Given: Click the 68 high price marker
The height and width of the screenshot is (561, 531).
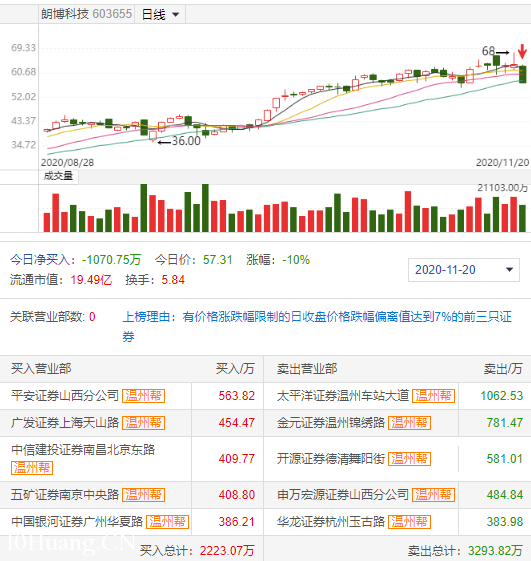Looking at the screenshot, I should pyautogui.click(x=495, y=51).
